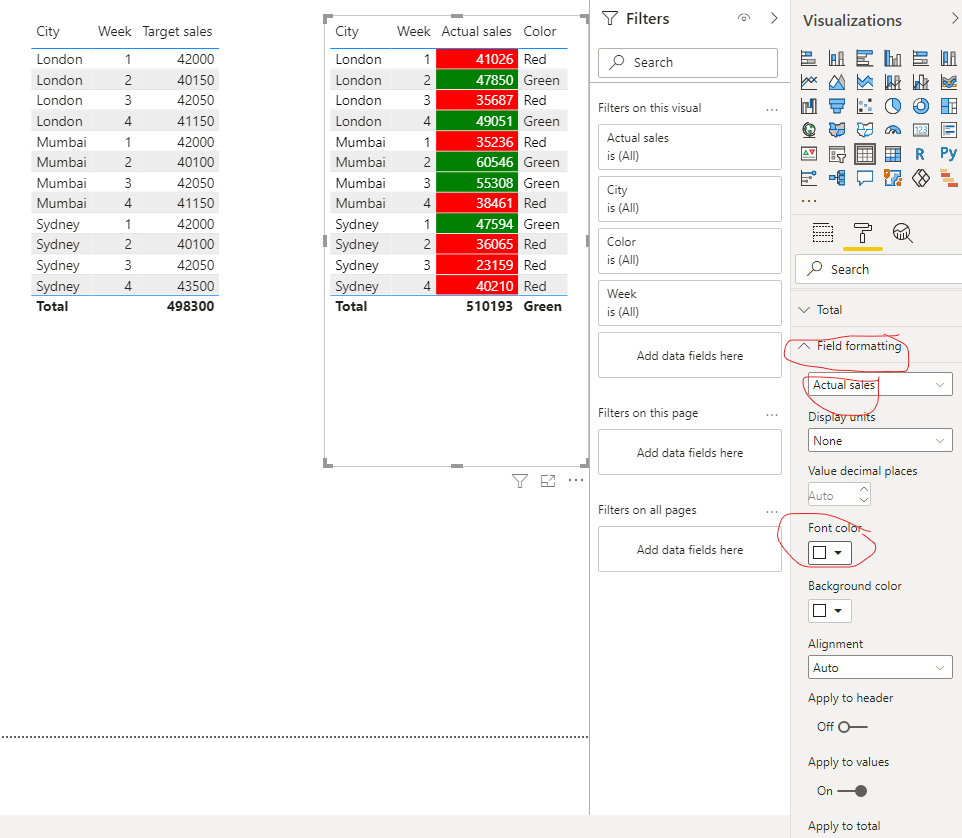Switch to the Format paint roller tab
The image size is (962, 838).
(863, 233)
